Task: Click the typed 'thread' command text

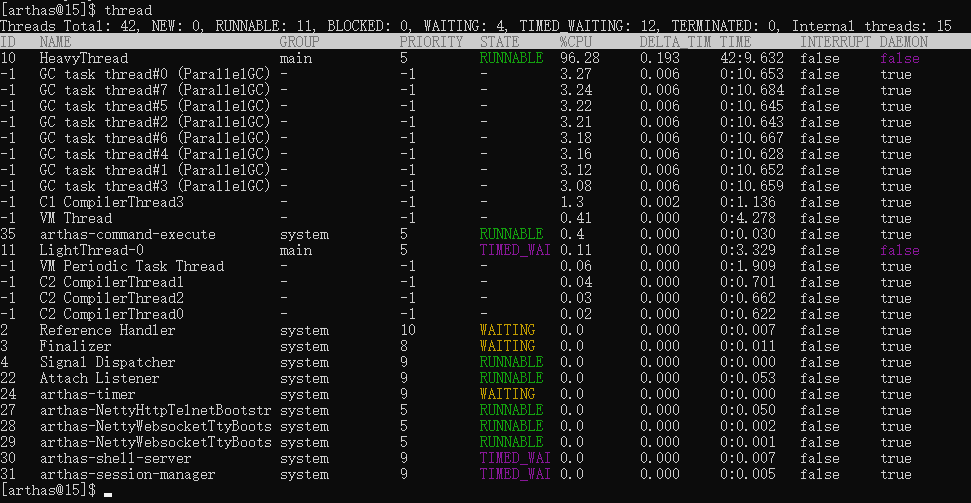Action: [x=128, y=10]
